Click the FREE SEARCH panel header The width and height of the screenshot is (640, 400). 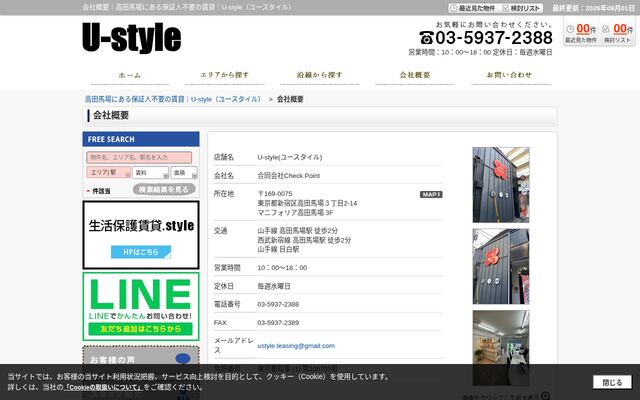(141, 139)
